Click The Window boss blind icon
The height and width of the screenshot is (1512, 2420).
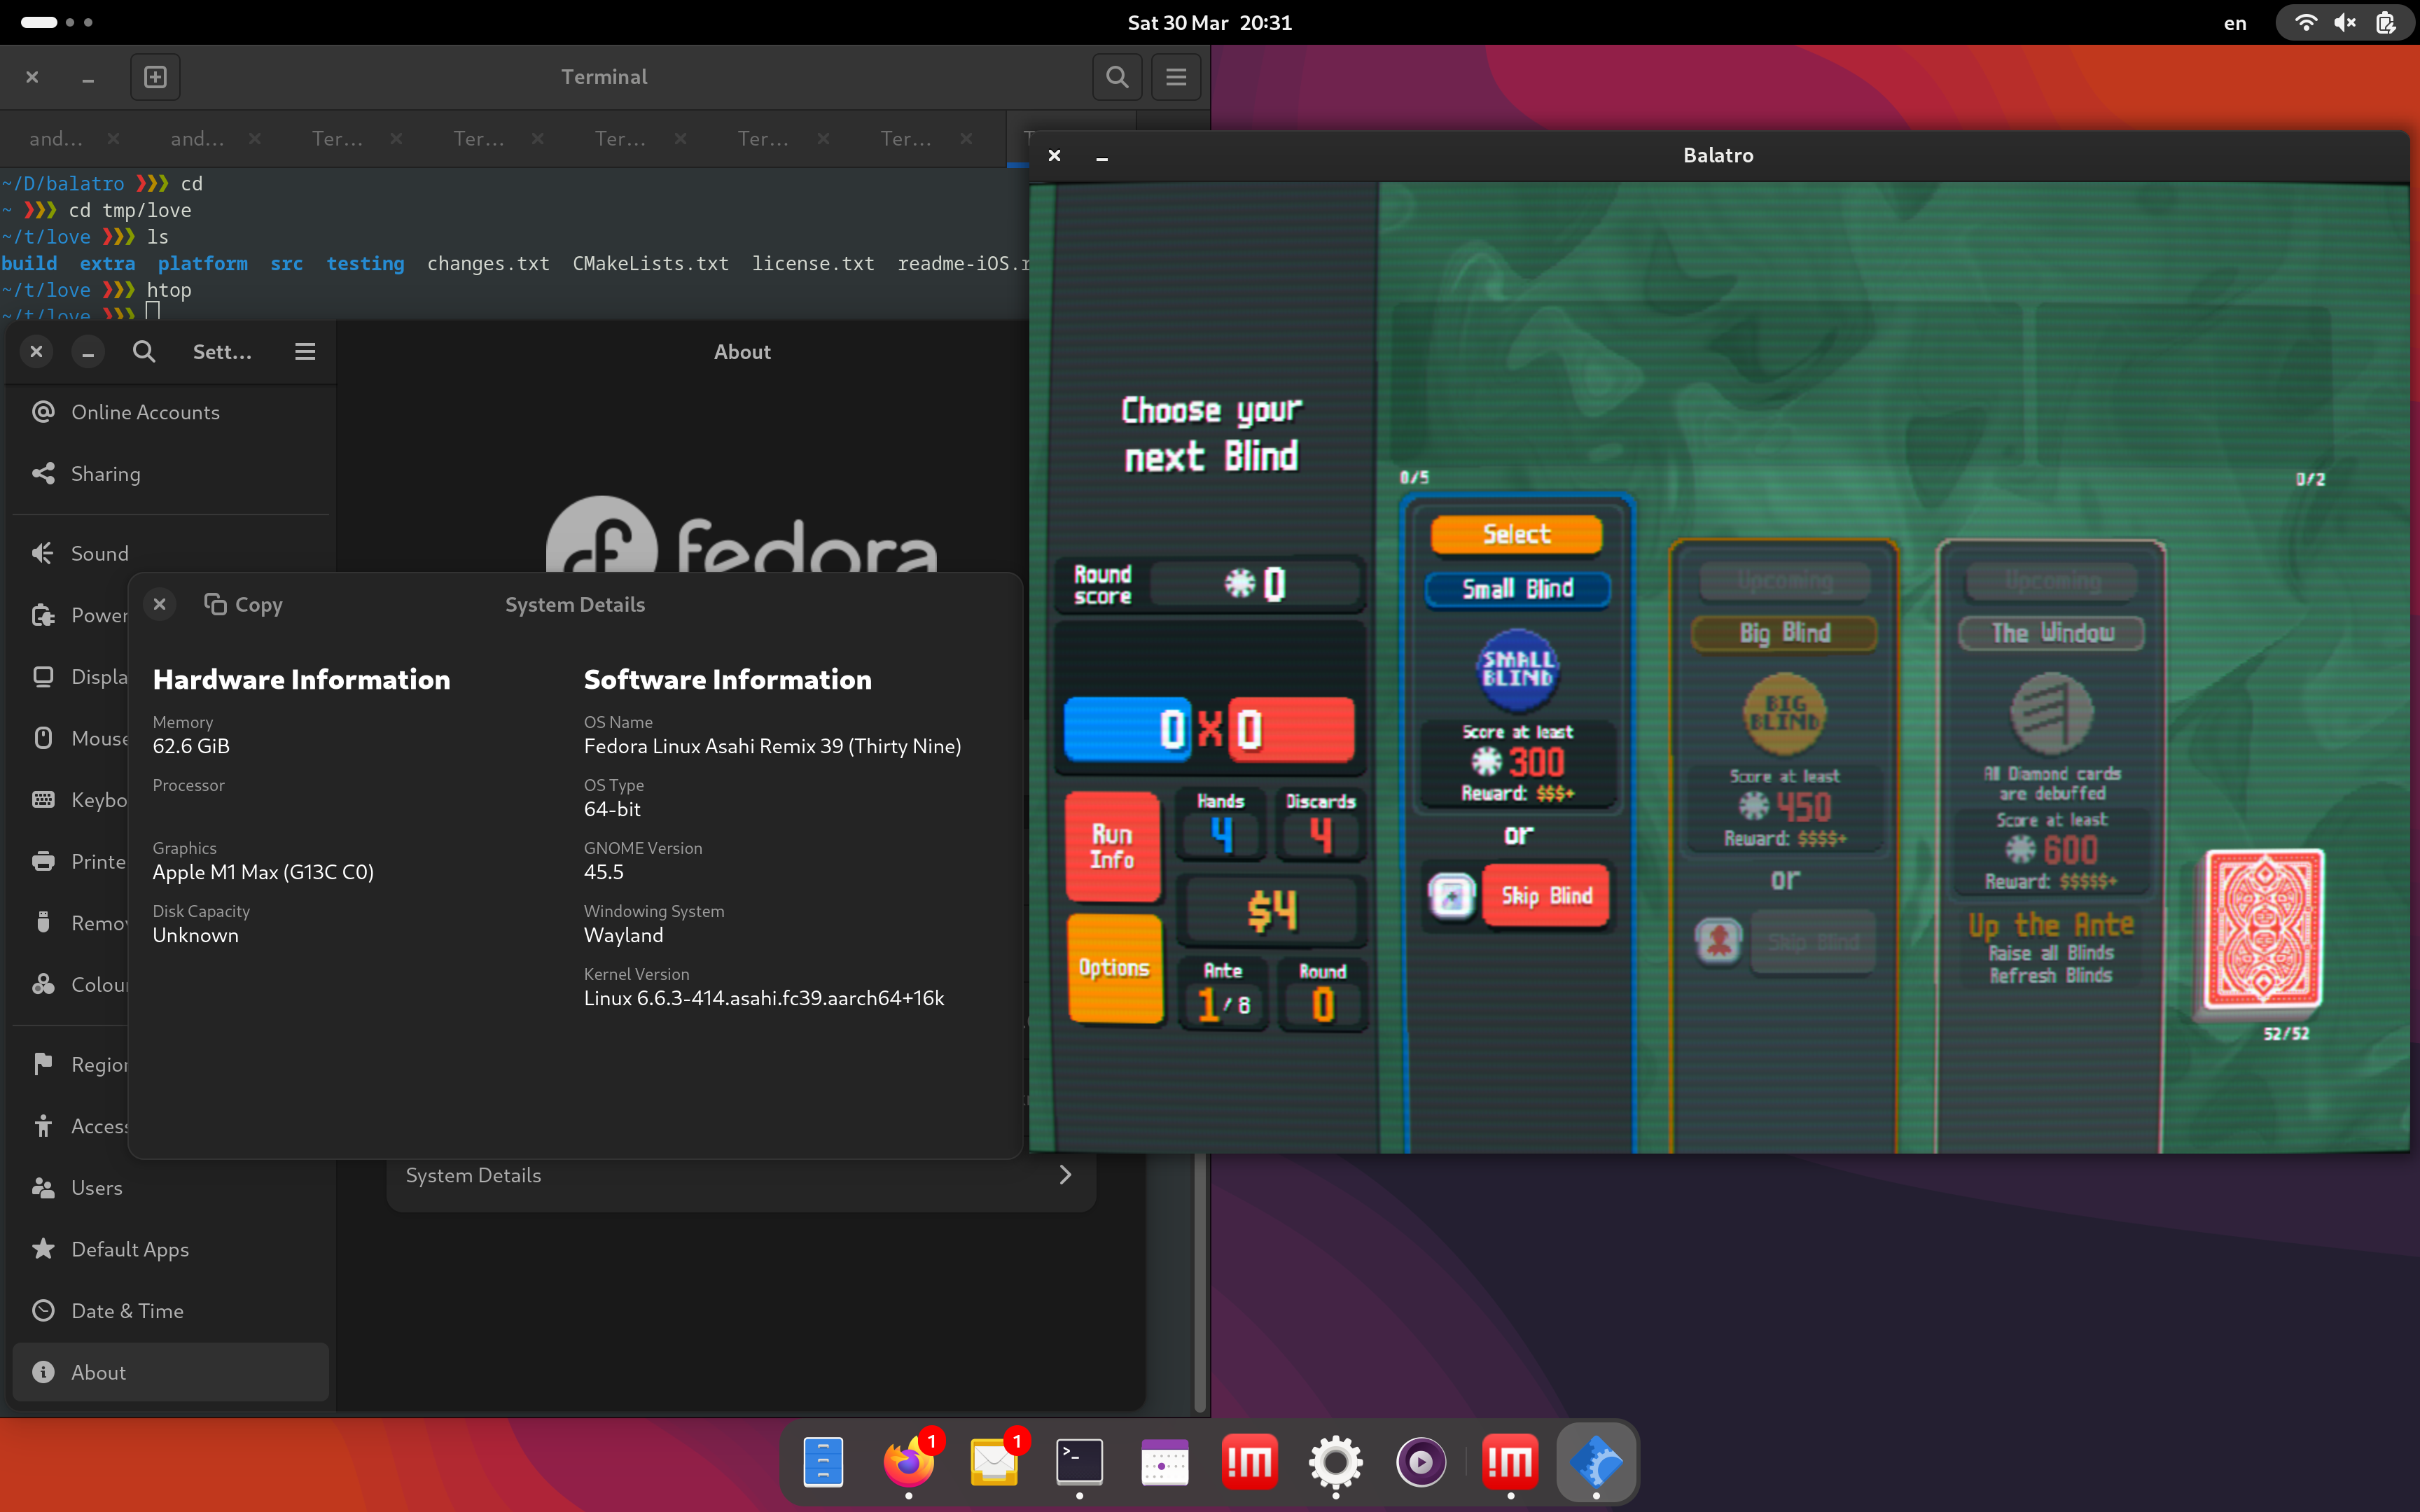pos(2051,714)
